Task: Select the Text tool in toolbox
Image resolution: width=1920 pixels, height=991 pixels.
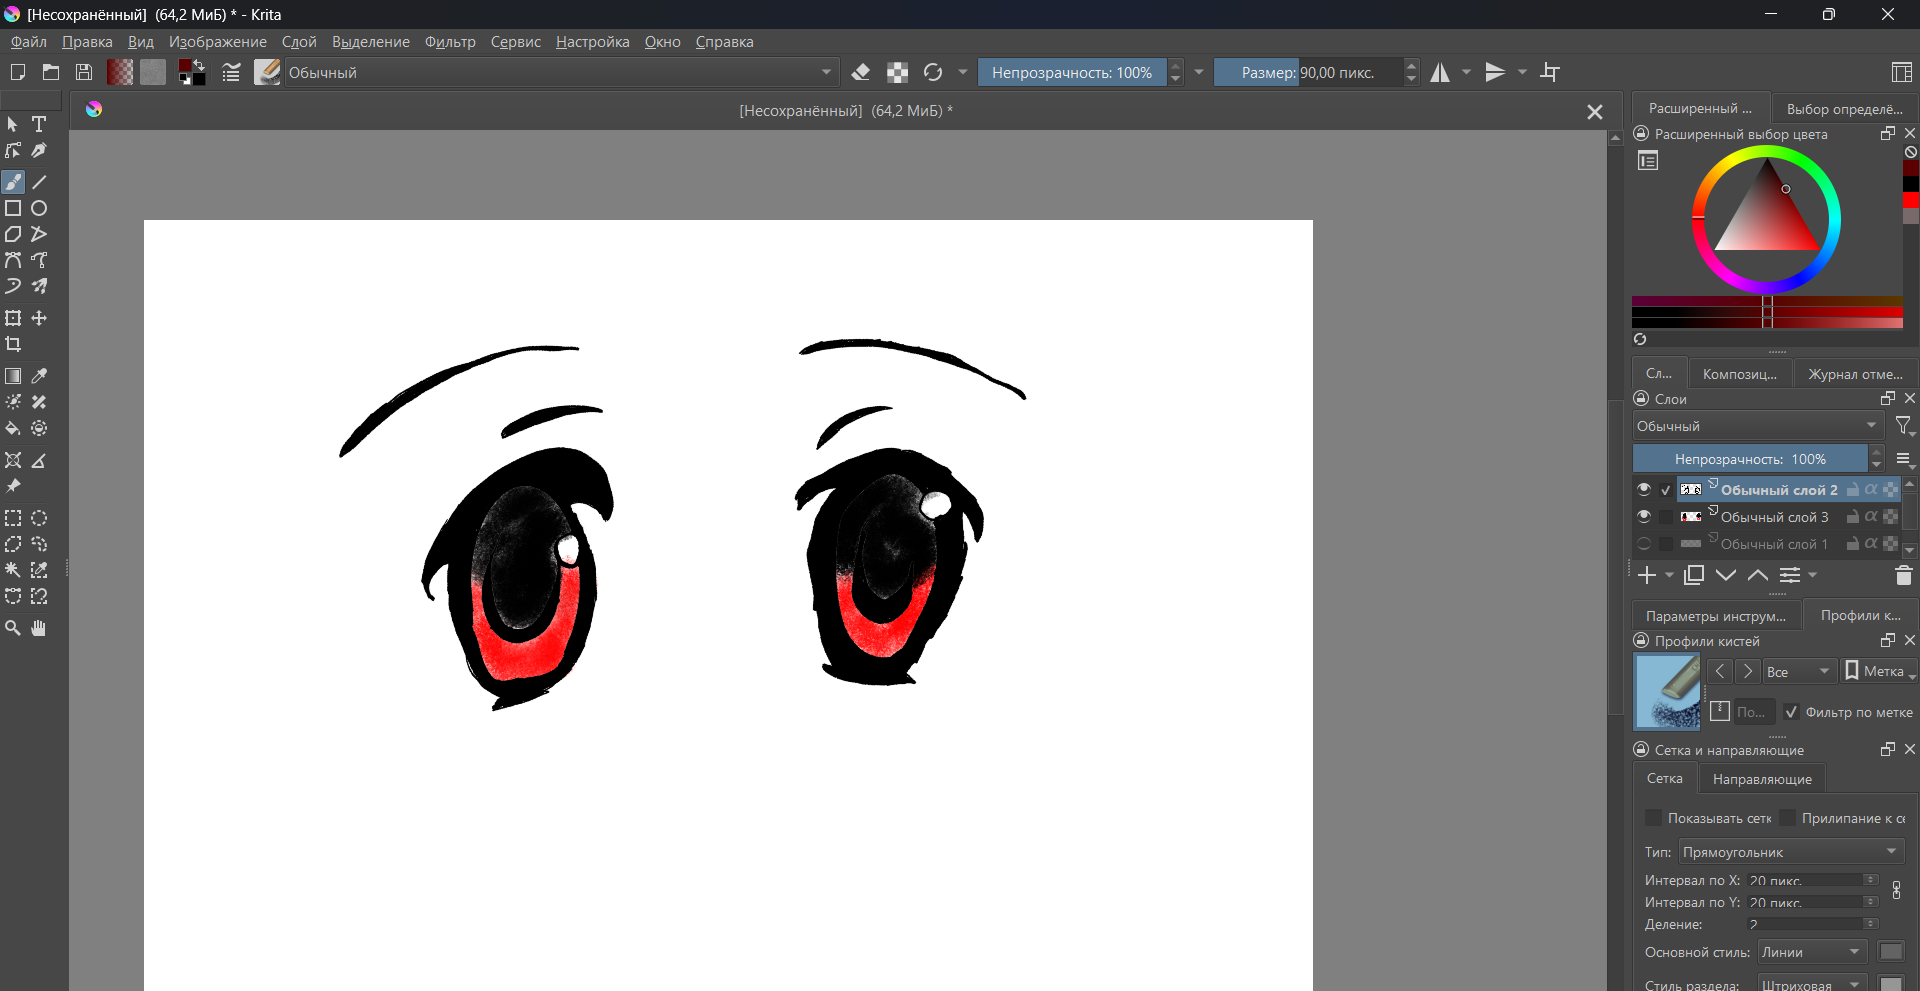Action: point(39,124)
